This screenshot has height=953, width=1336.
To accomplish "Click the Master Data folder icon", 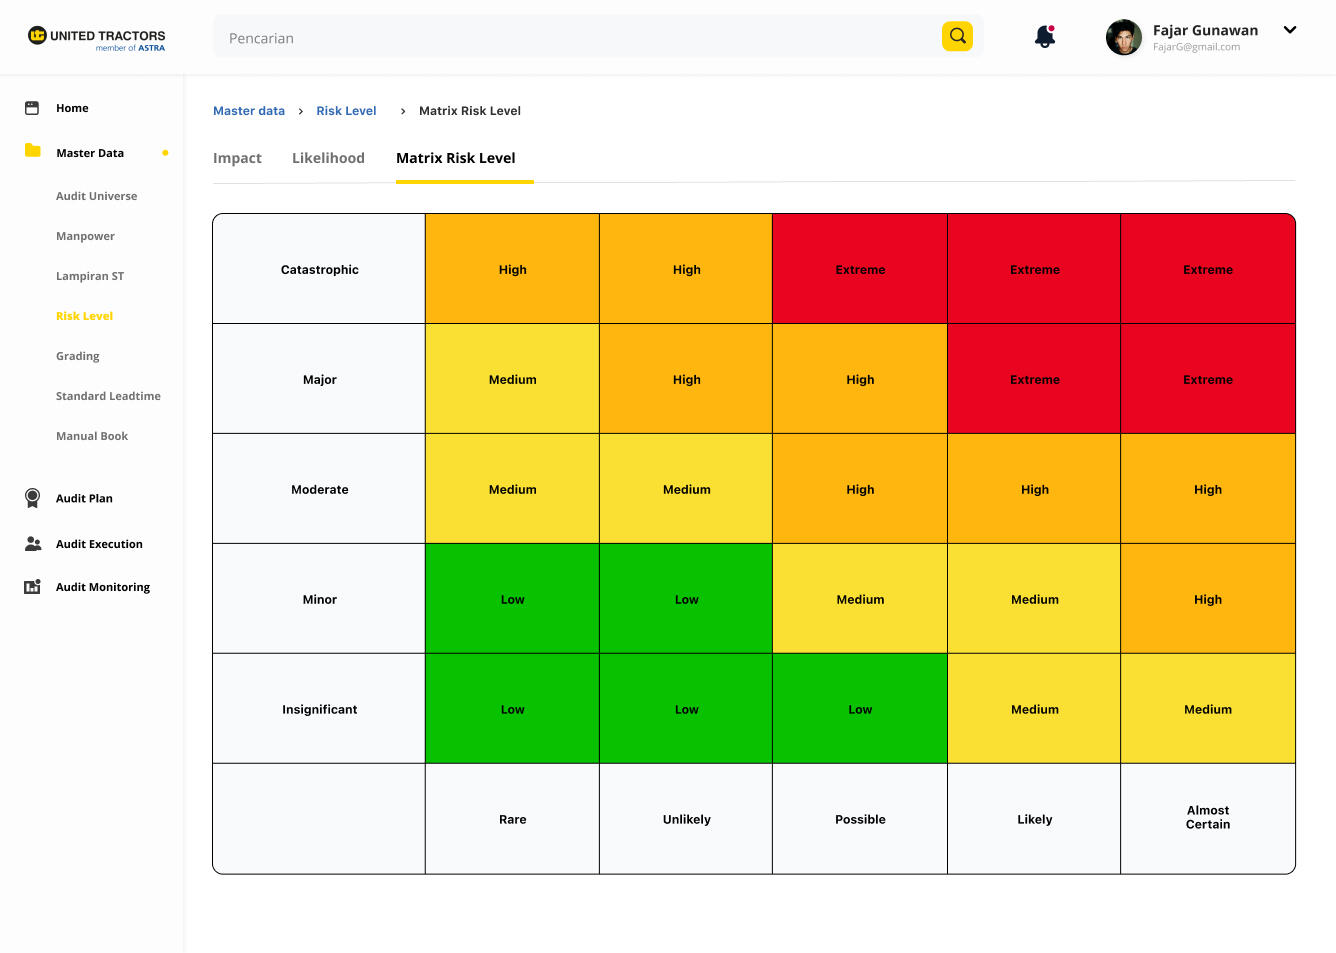I will [32, 151].
